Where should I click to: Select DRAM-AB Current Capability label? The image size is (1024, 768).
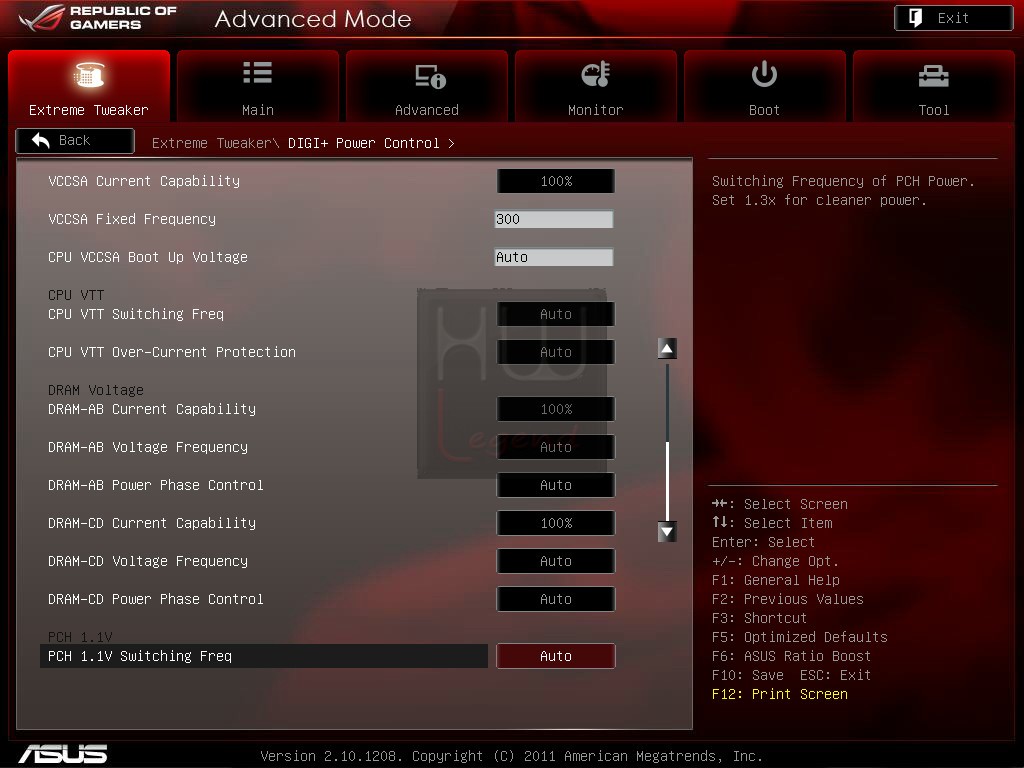tap(152, 409)
